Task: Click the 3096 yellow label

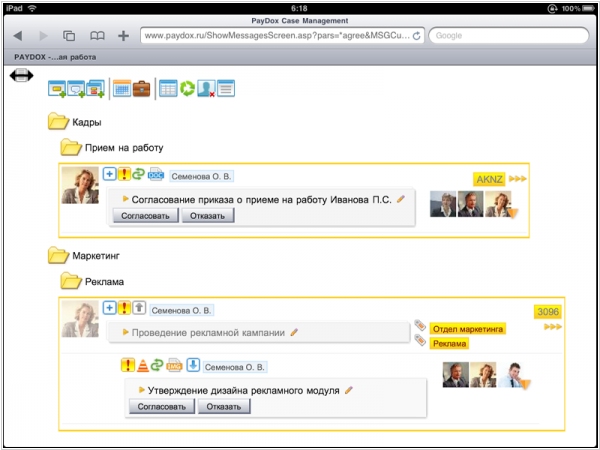Action: [548, 312]
